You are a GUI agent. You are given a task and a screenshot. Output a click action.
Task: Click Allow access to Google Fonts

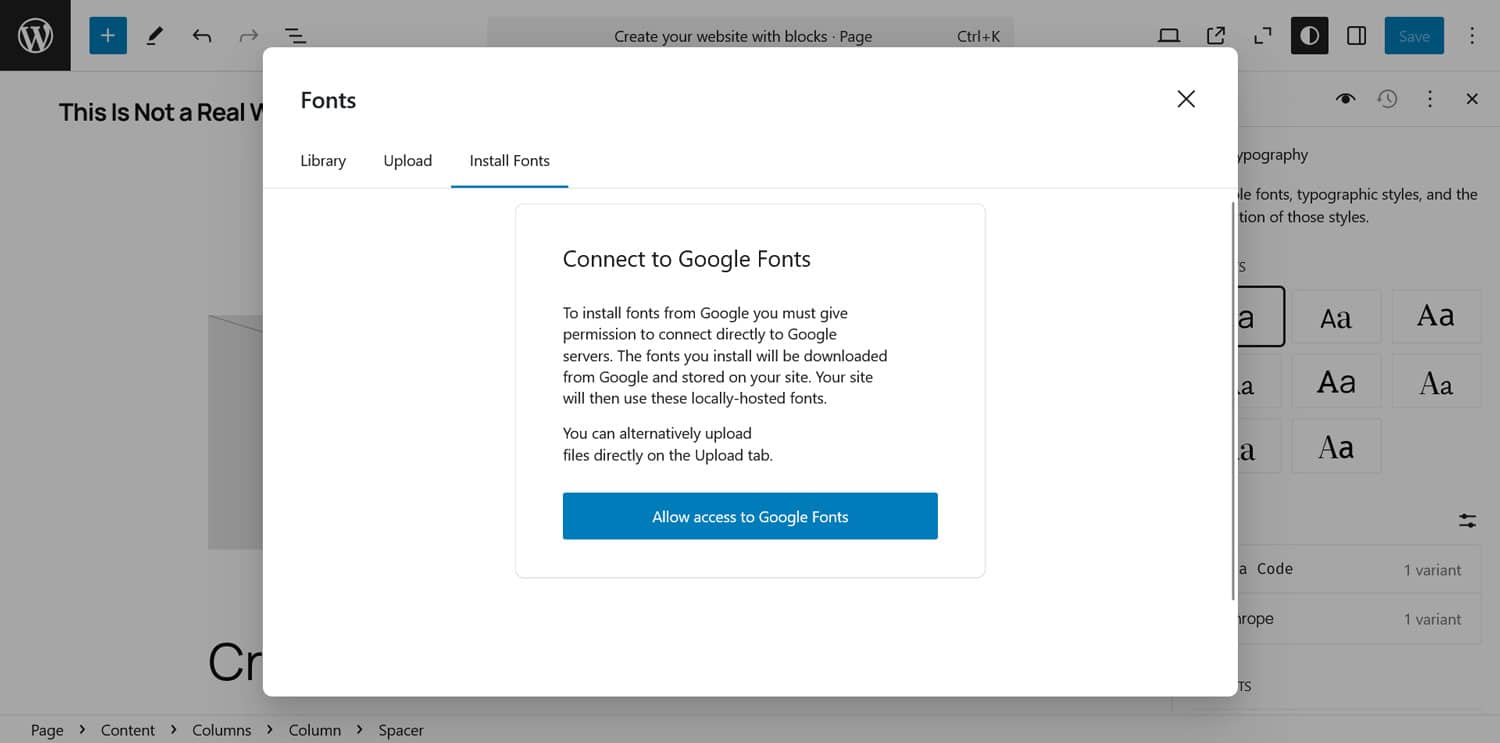[x=750, y=516]
